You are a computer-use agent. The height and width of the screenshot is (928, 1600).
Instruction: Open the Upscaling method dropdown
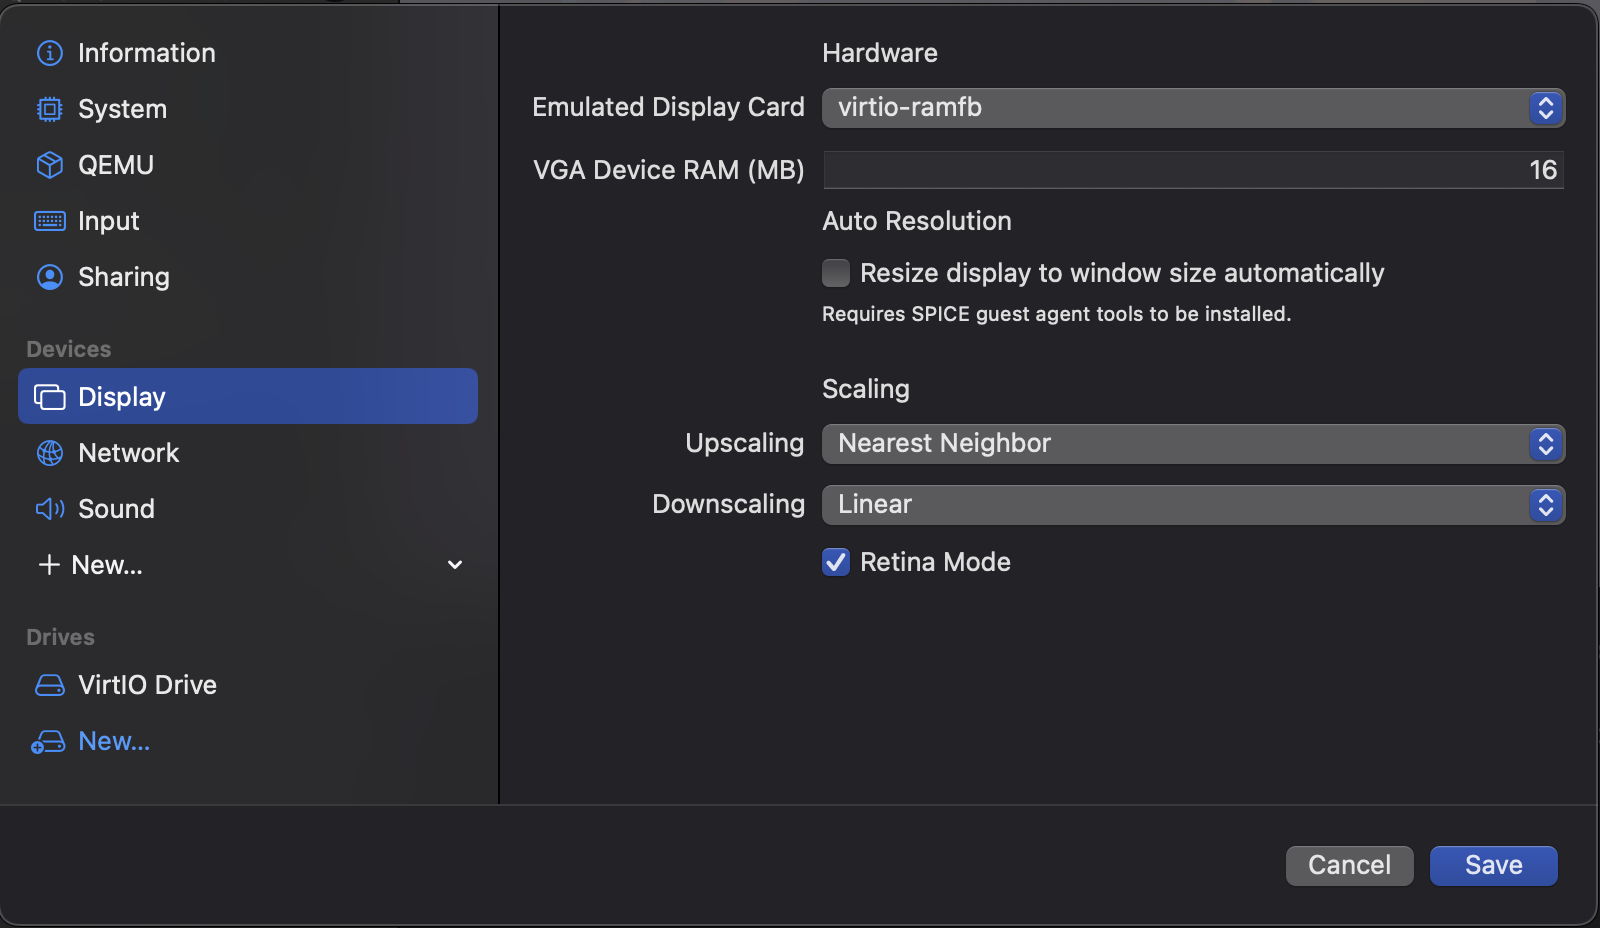1192,444
